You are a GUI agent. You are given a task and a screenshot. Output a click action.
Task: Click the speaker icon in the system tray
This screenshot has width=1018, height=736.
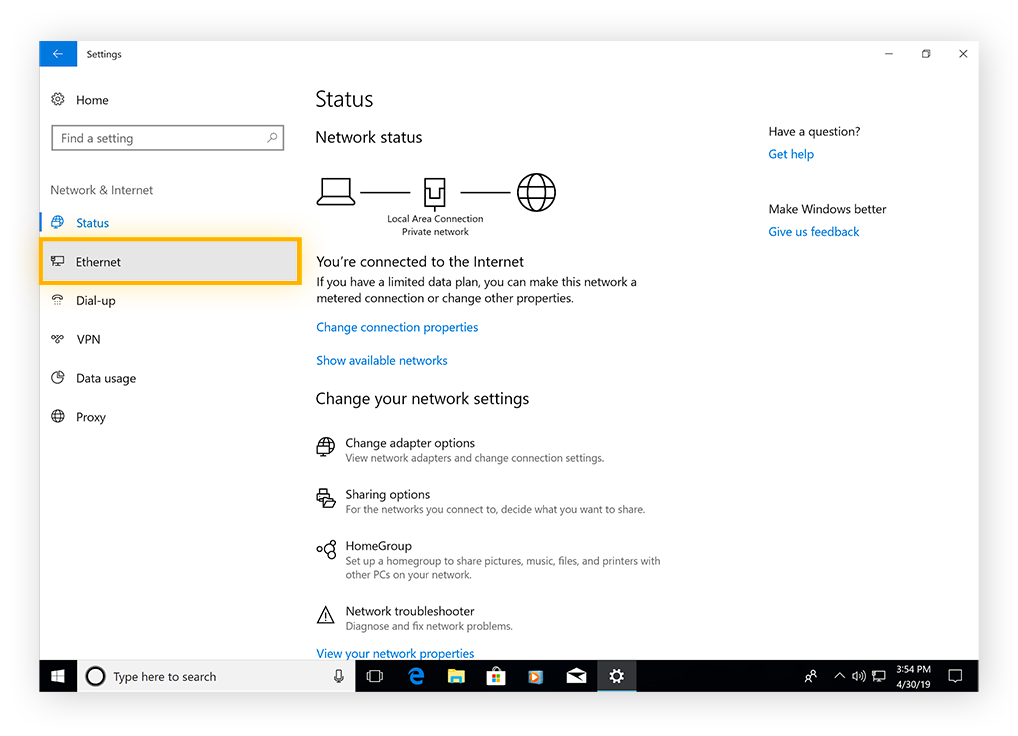pyautogui.click(x=858, y=676)
